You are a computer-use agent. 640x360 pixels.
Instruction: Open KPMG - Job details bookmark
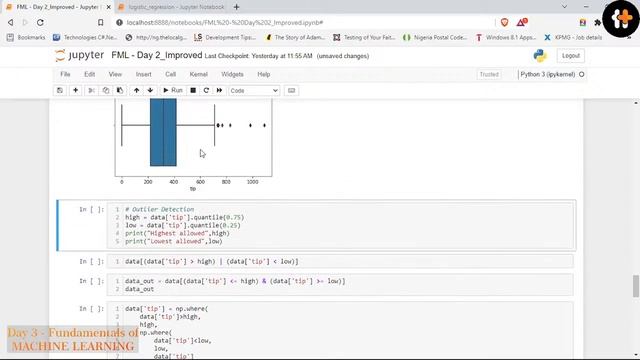(x=573, y=37)
